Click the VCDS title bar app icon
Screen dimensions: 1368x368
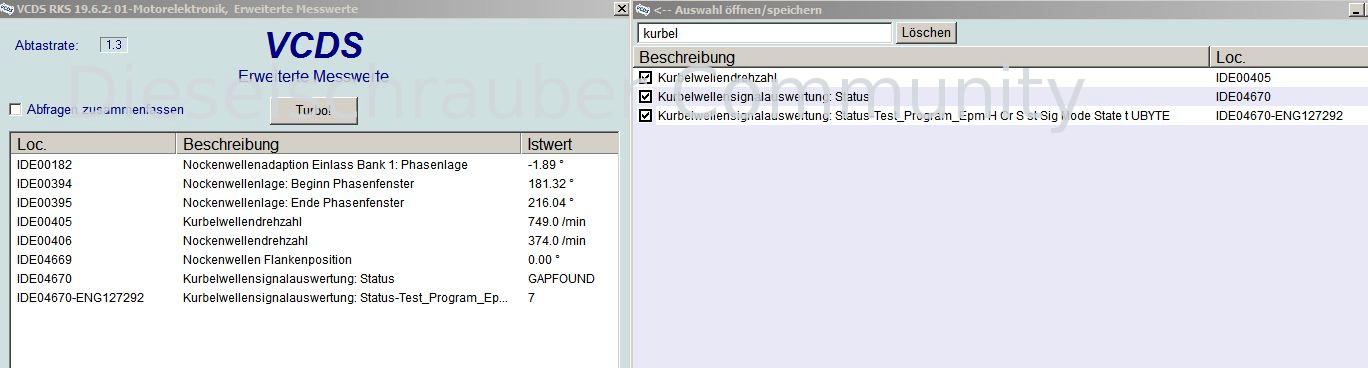point(7,9)
